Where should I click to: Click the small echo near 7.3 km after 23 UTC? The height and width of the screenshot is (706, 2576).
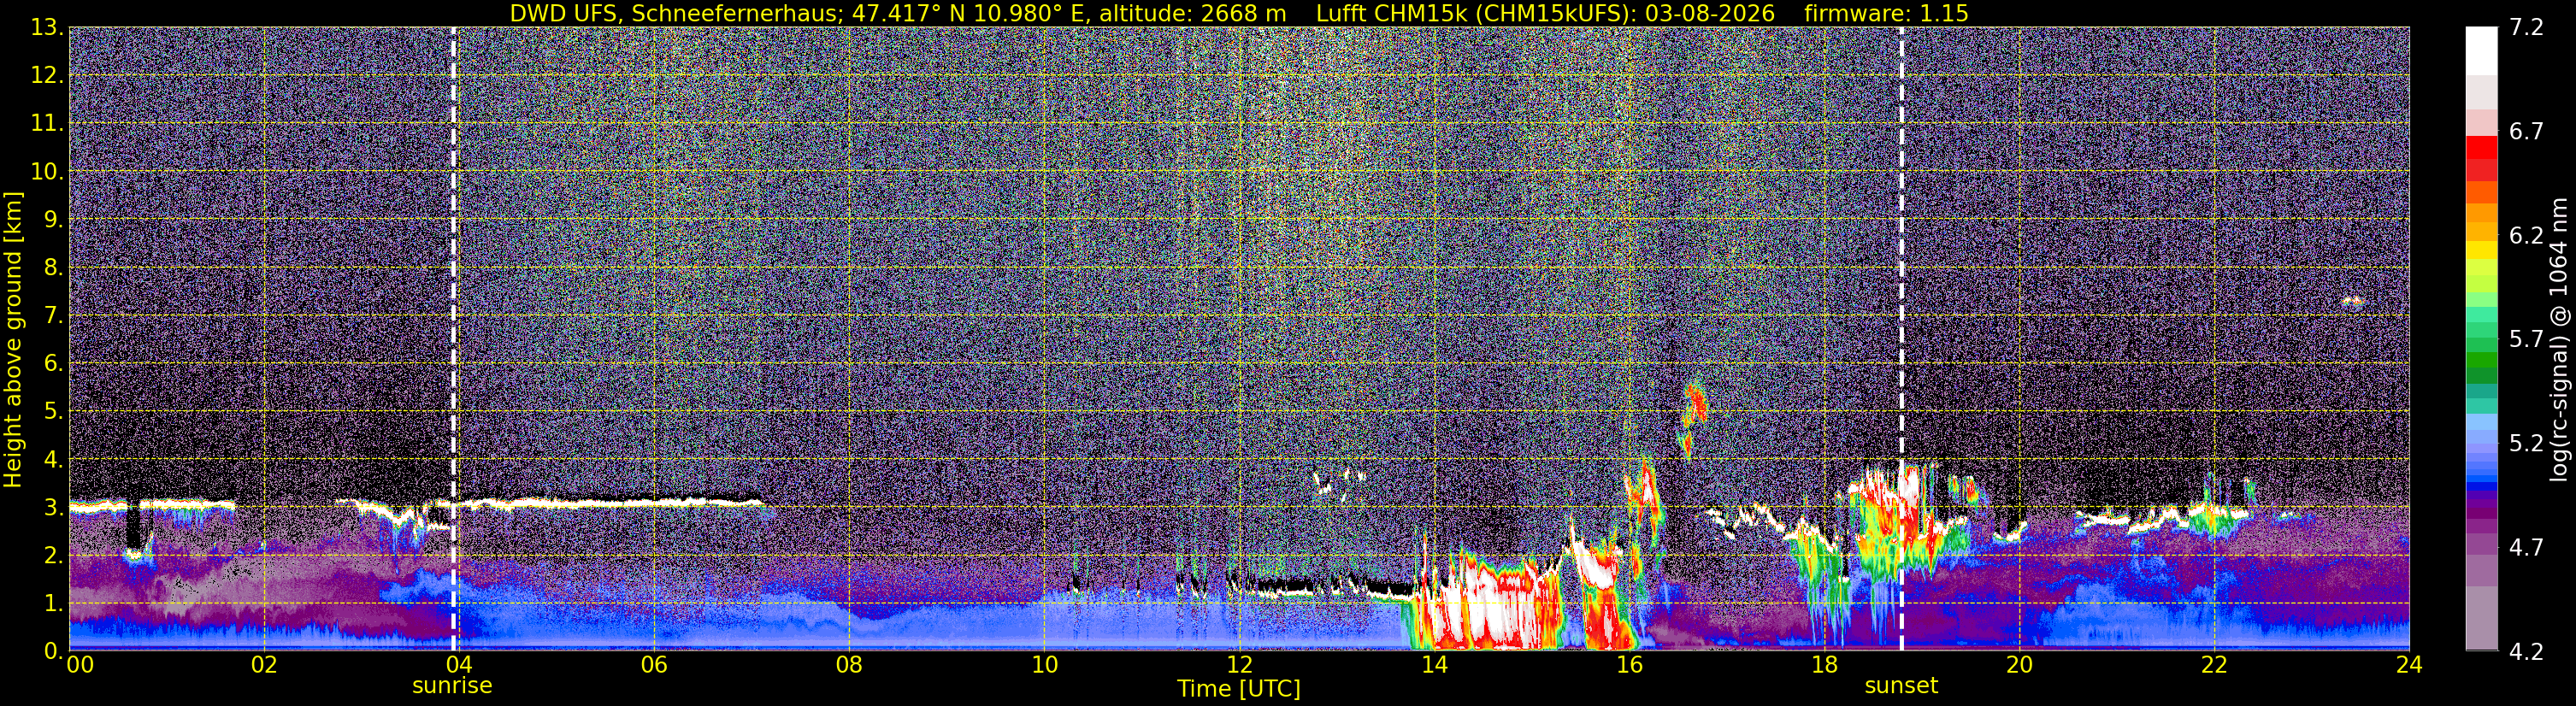point(2353,301)
